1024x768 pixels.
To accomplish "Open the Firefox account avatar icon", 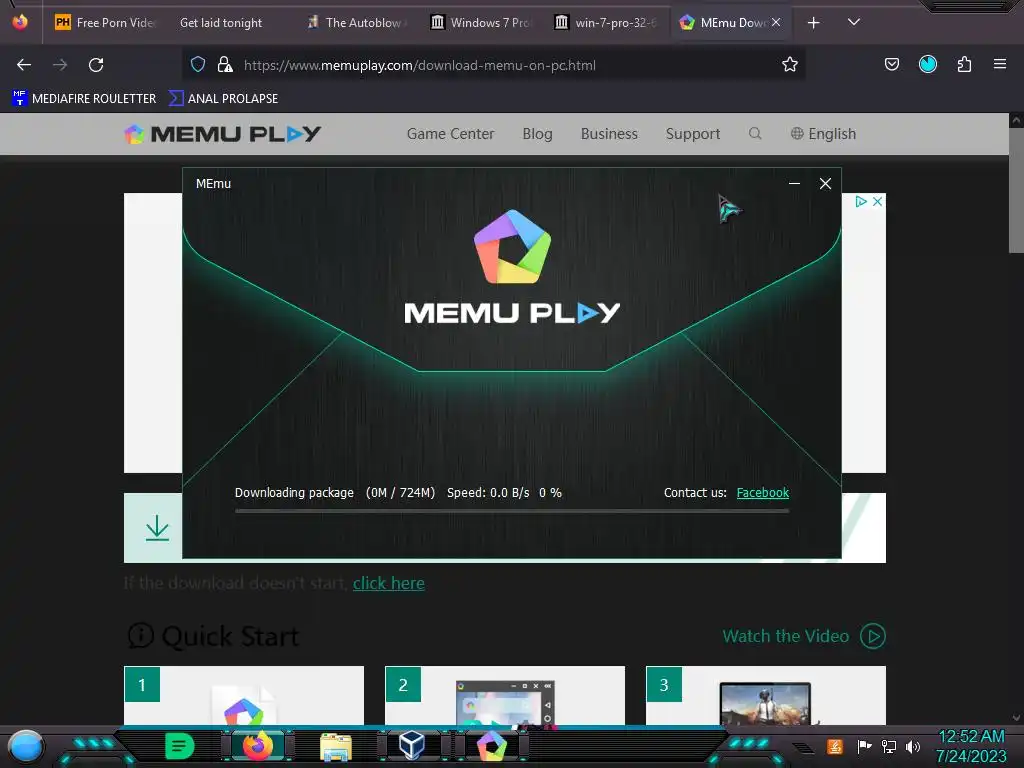I will pyautogui.click(x=927, y=64).
